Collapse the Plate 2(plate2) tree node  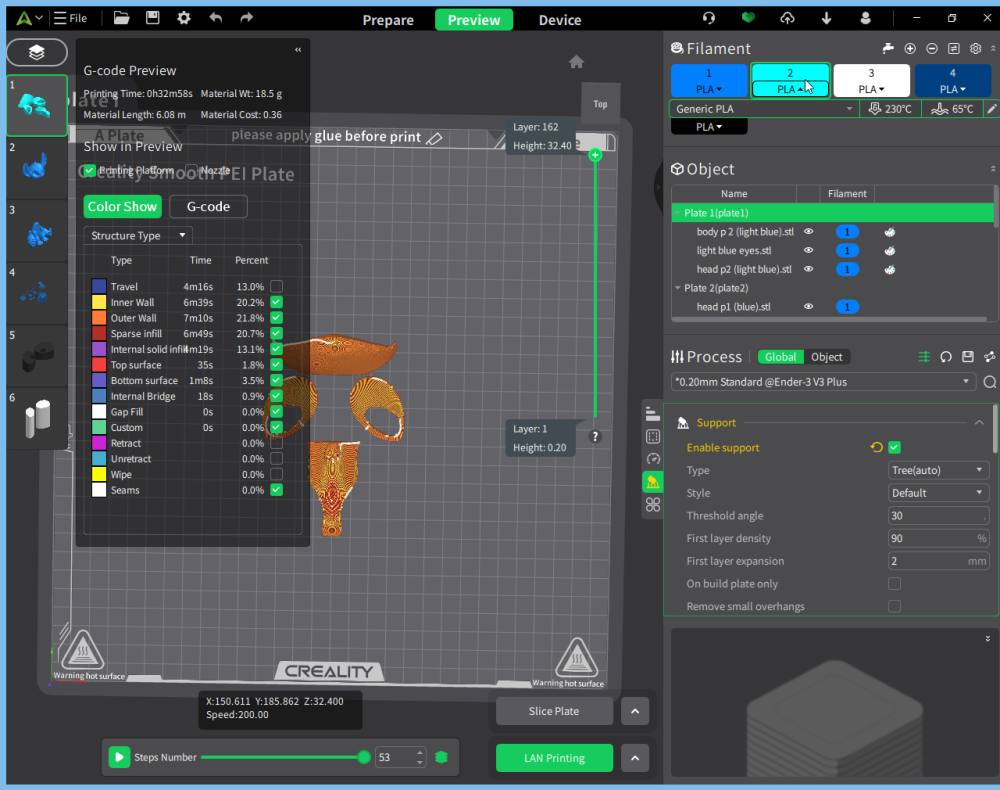pos(677,288)
